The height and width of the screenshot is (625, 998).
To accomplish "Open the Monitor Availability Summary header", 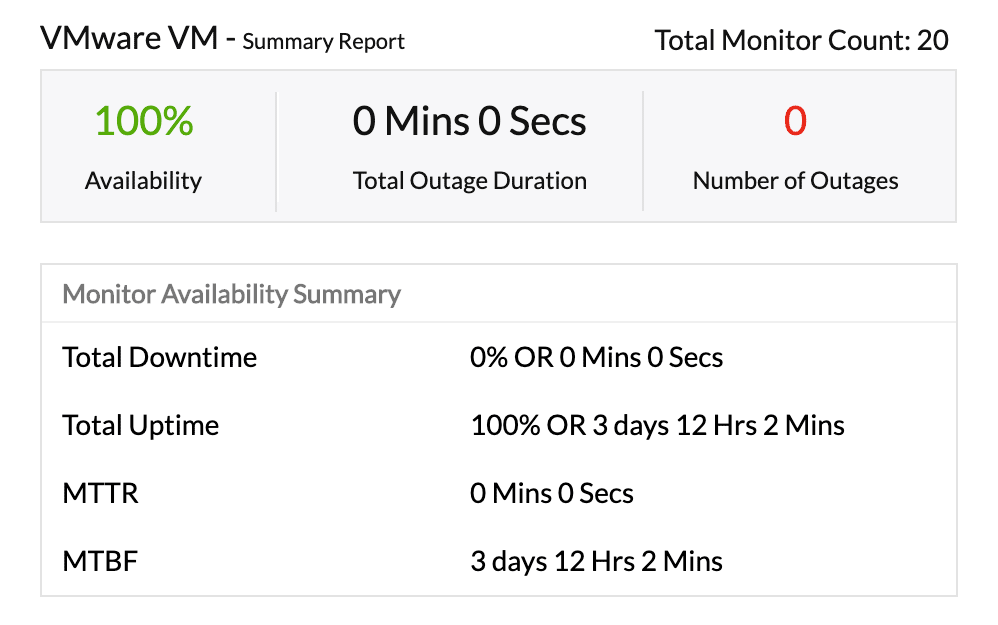I will click(x=231, y=294).
